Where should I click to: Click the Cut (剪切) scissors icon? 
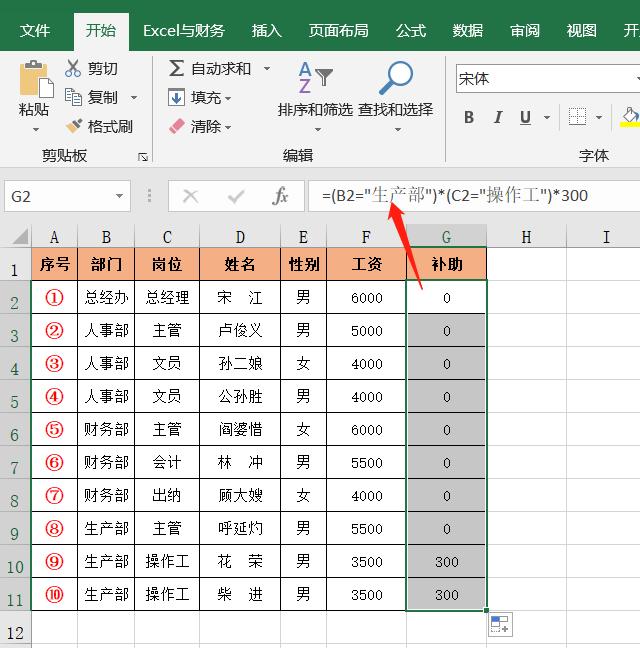pos(73,69)
